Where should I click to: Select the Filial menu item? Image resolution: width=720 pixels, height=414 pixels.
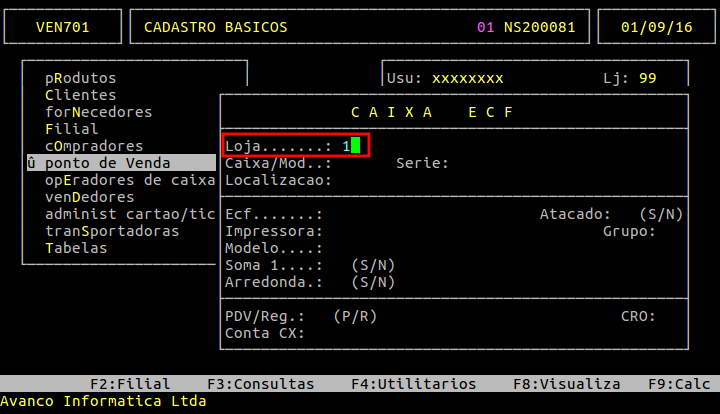(71, 129)
